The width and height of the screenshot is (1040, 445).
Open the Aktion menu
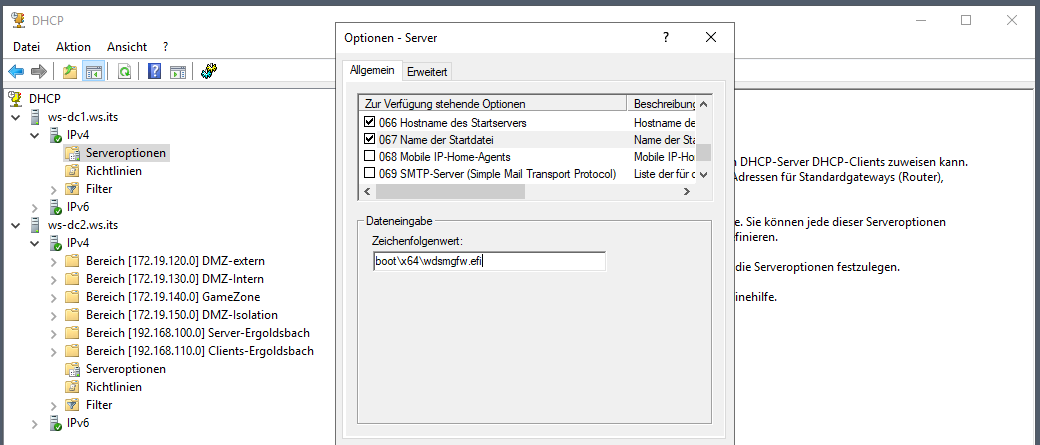[x=74, y=46]
